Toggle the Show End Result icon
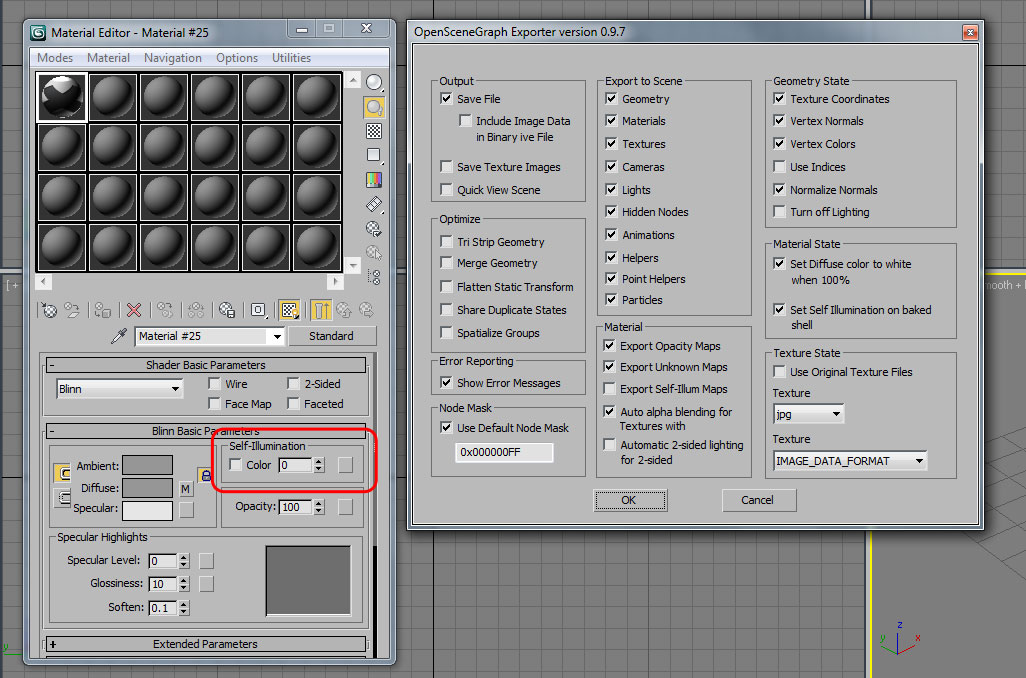The height and width of the screenshot is (678, 1026). click(321, 310)
